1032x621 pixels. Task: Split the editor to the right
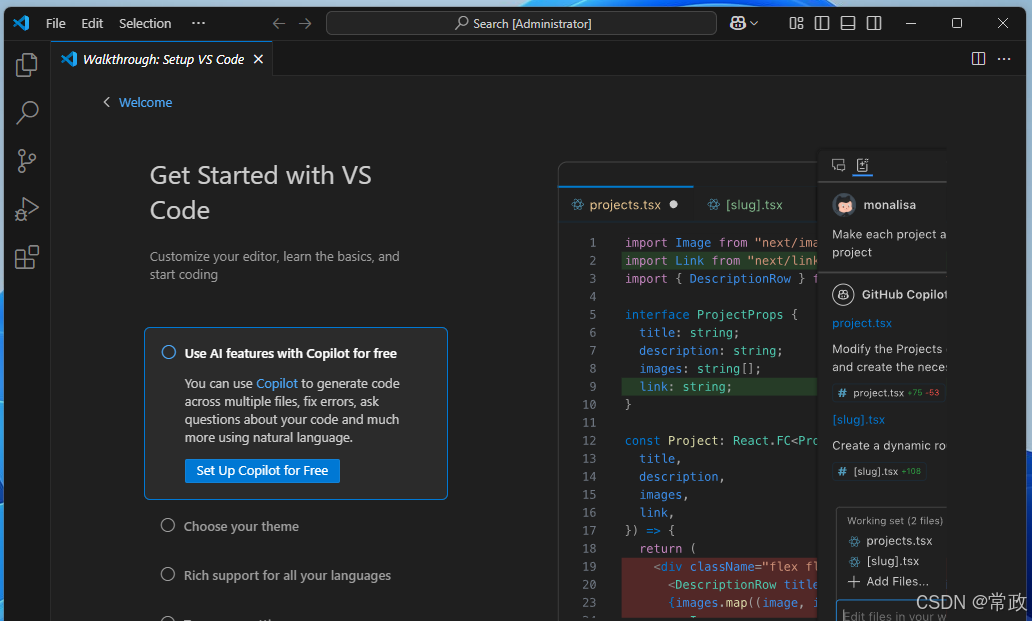click(979, 59)
